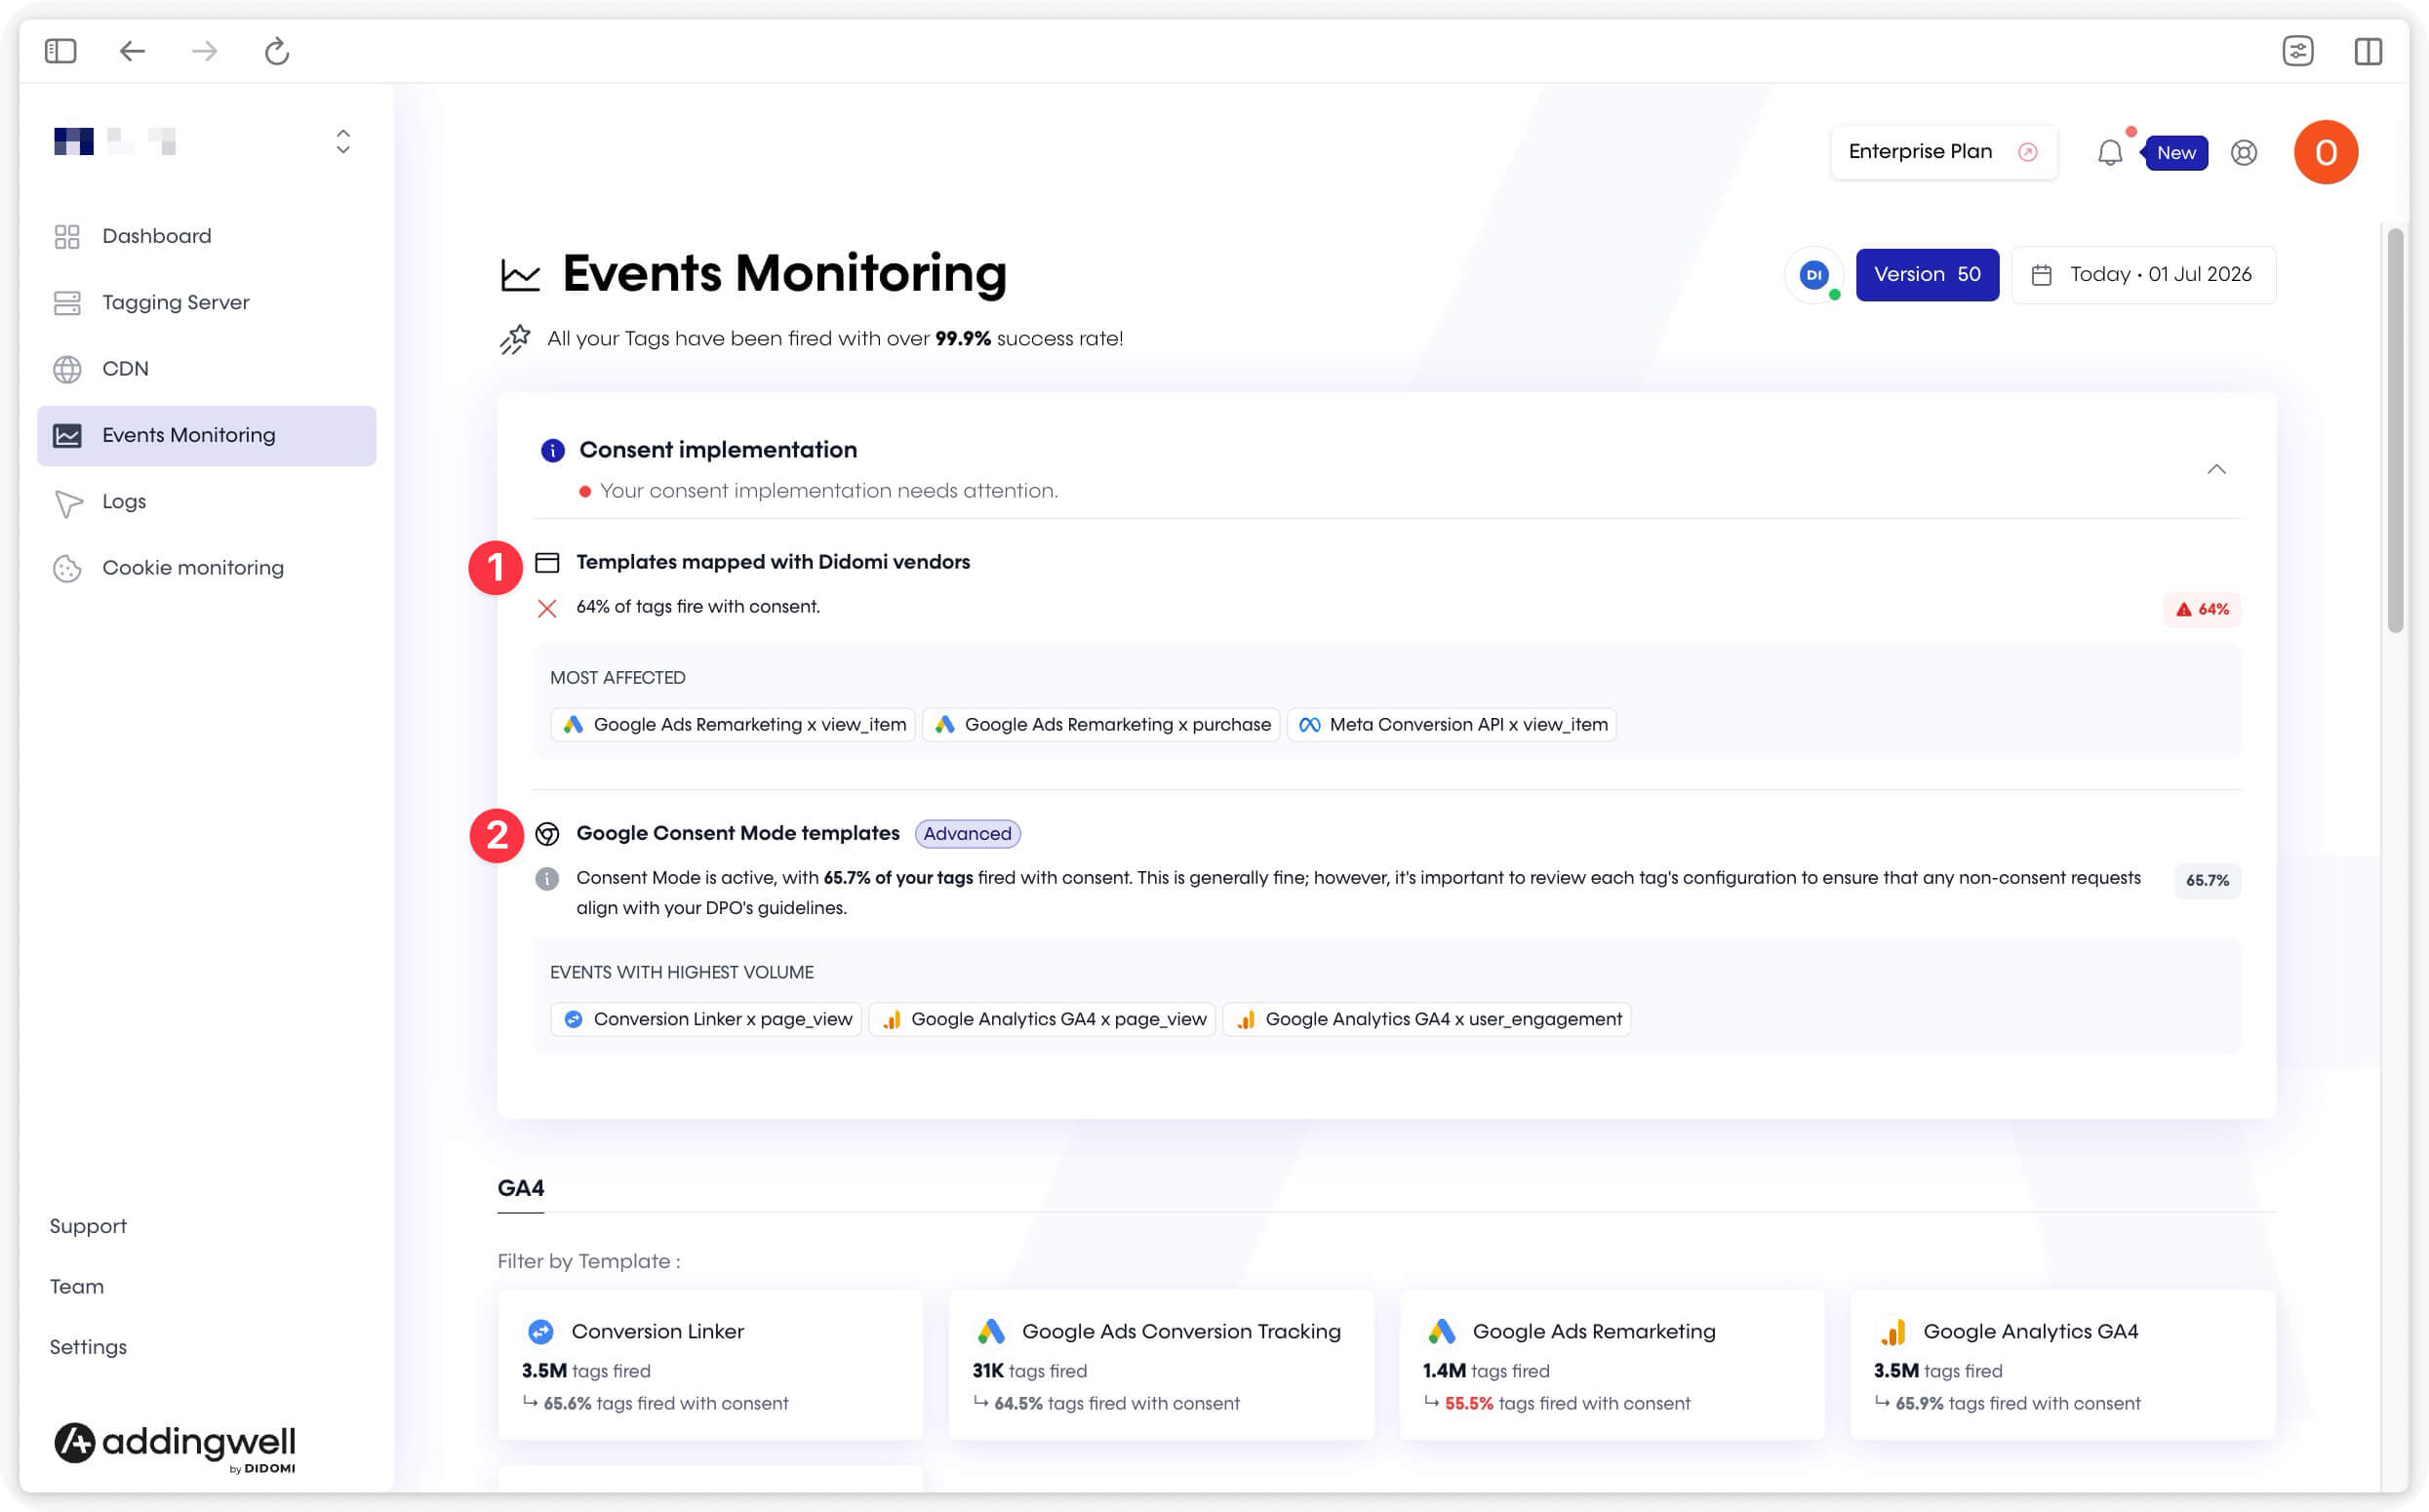The image size is (2429, 1512).
Task: Select Google Analytics GA4 x user_engagement chip
Action: click(x=1426, y=1019)
